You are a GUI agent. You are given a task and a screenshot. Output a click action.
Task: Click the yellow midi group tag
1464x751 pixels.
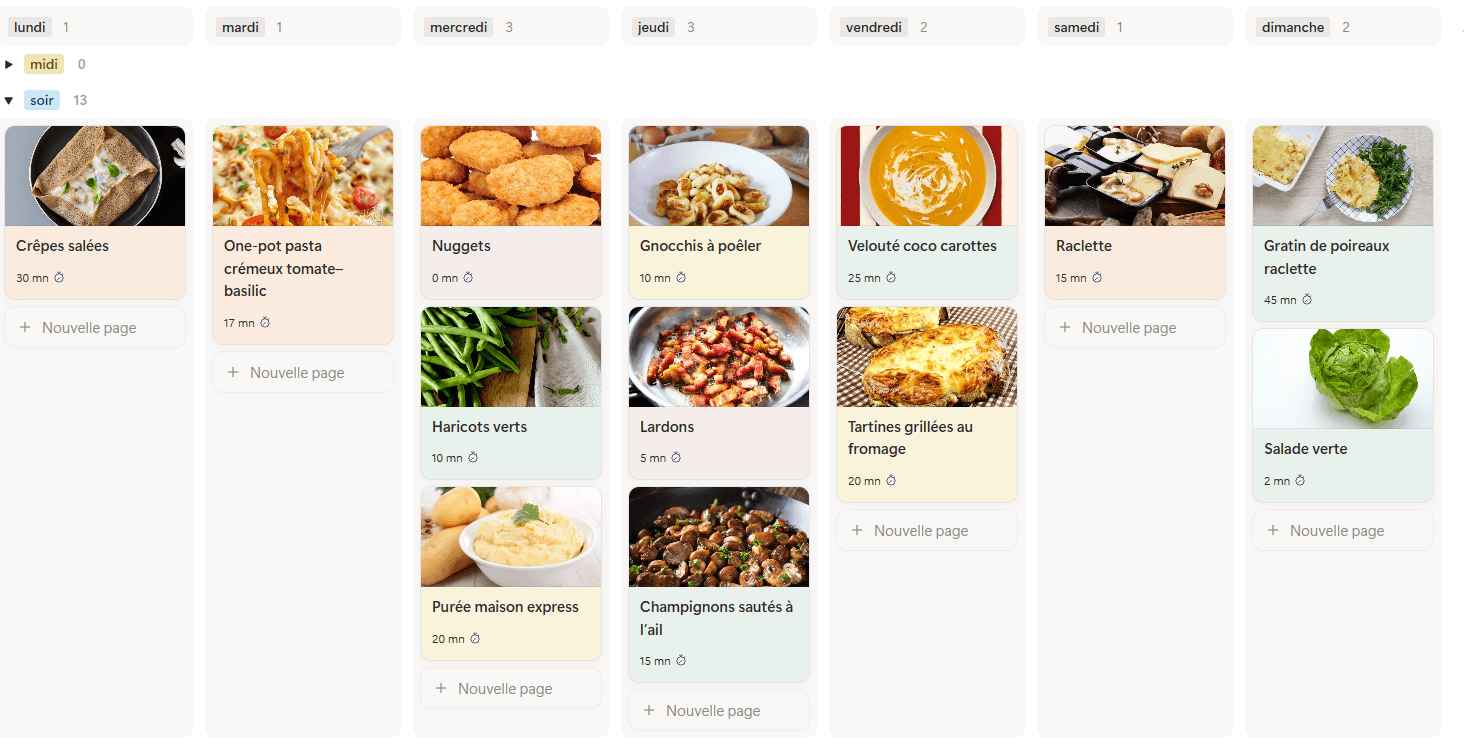click(44, 65)
